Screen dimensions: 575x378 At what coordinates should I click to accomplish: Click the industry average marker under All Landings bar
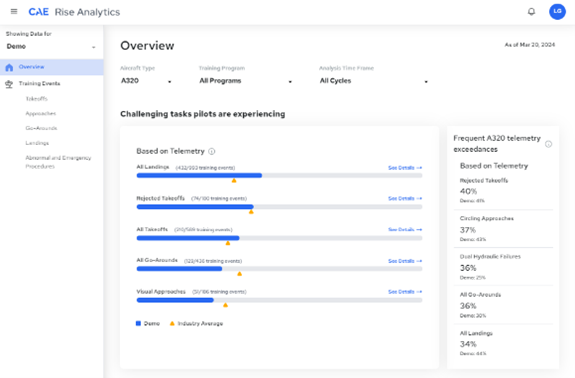pos(234,180)
